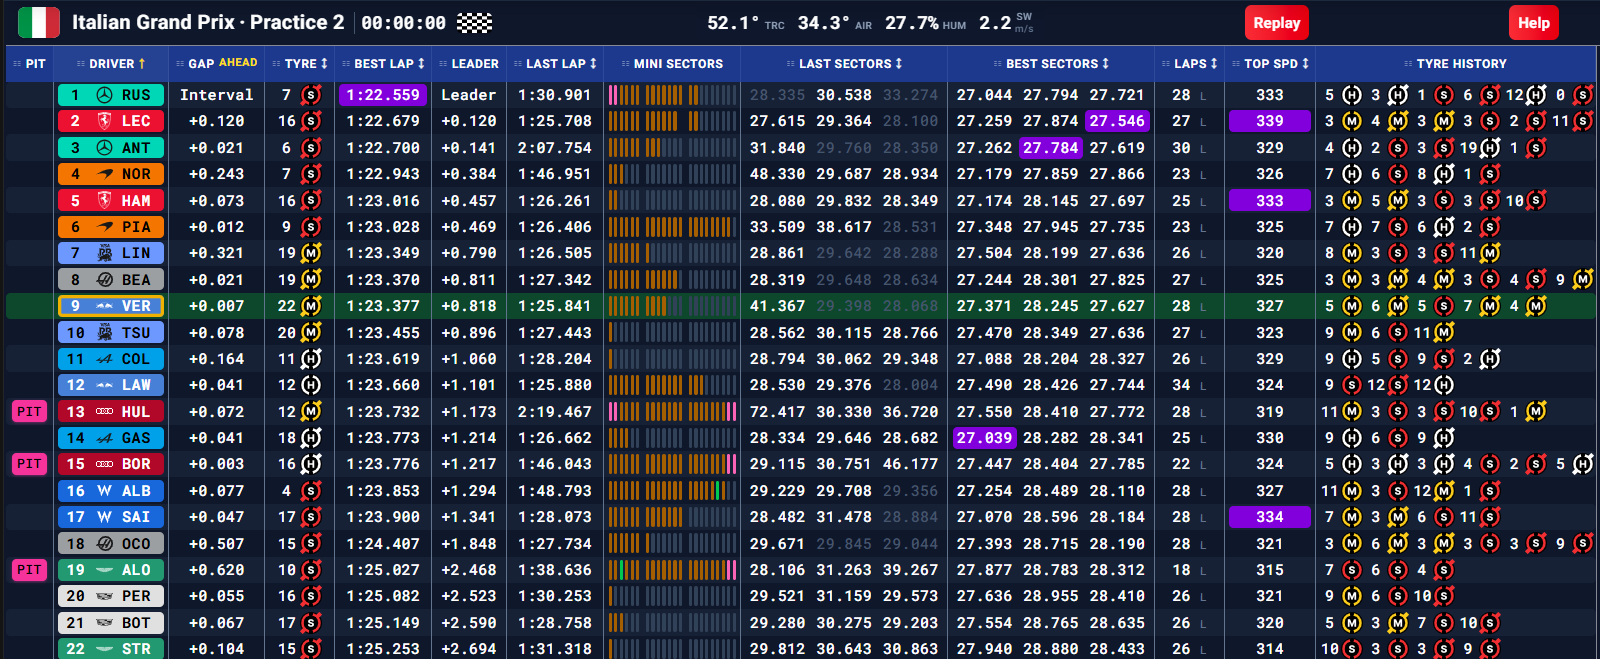
Task: Select driver LEC in position 2
Action: click(110, 121)
